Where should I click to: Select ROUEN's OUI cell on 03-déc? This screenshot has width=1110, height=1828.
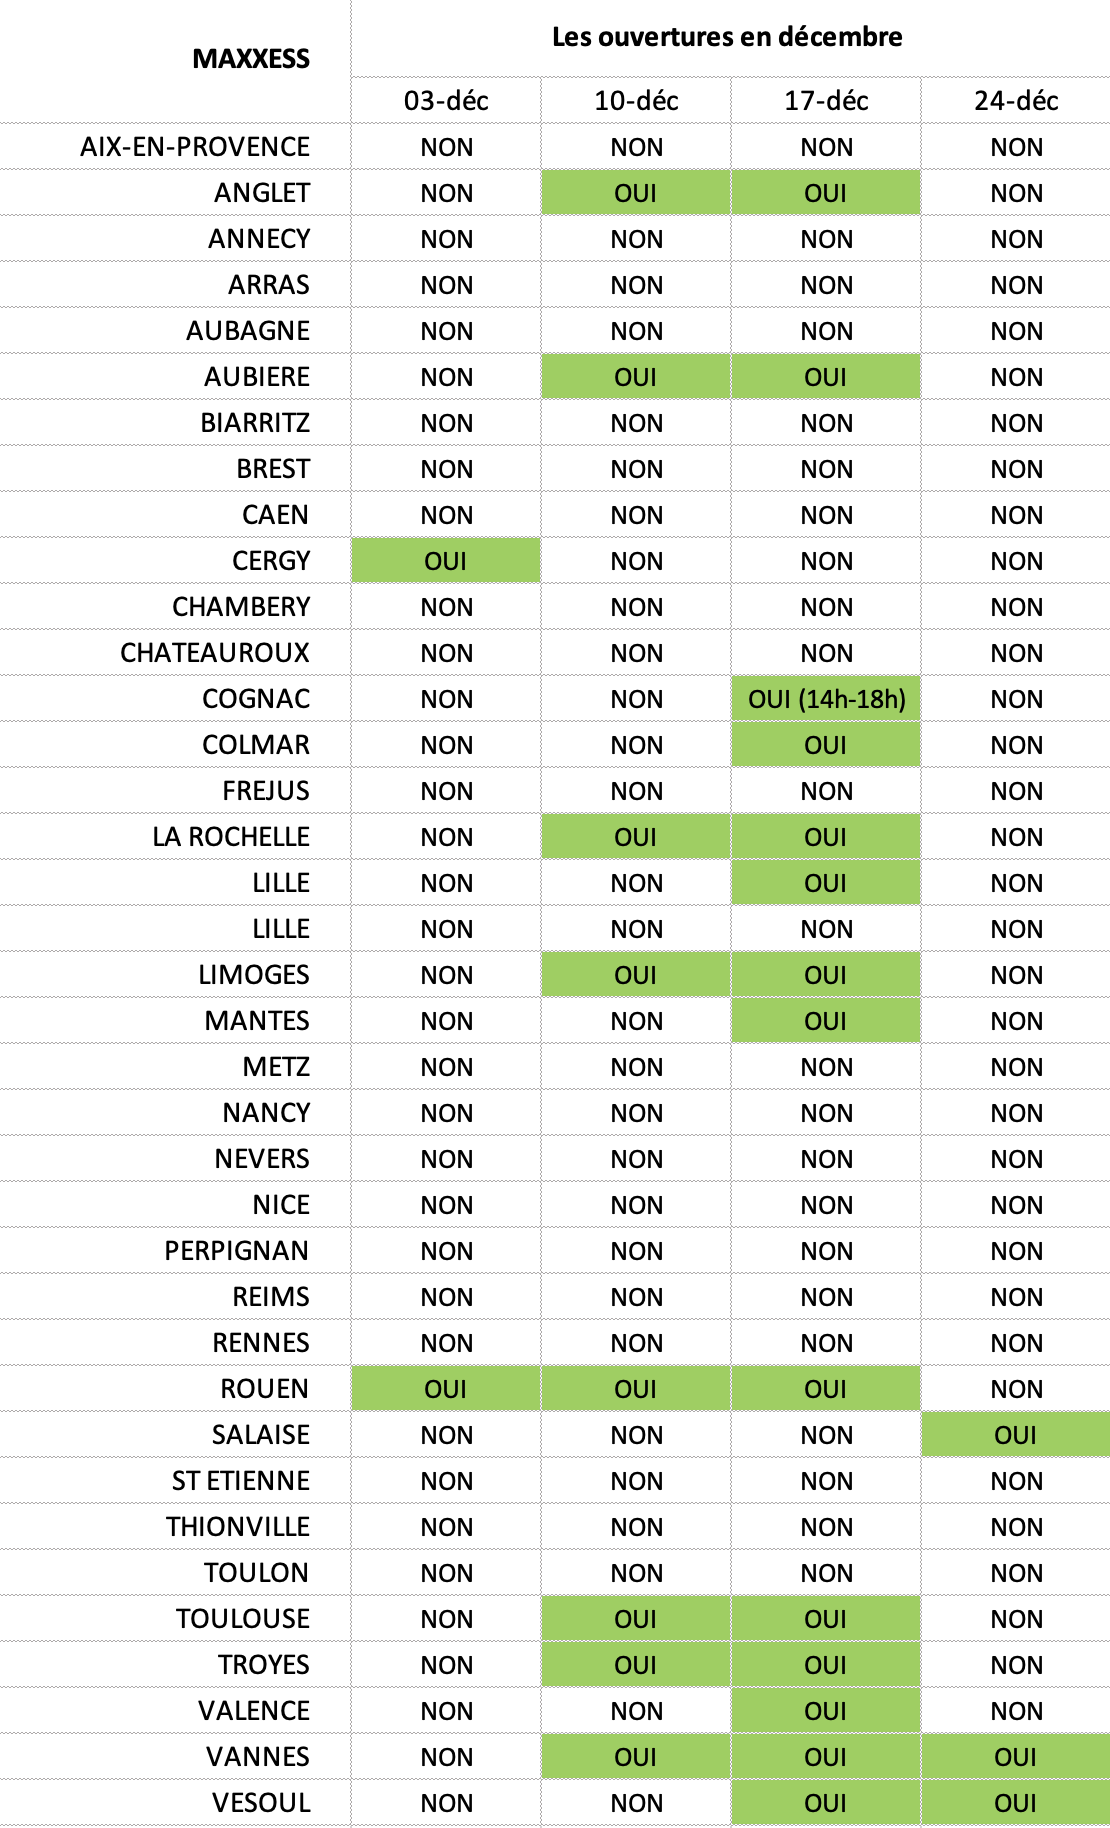(446, 1389)
